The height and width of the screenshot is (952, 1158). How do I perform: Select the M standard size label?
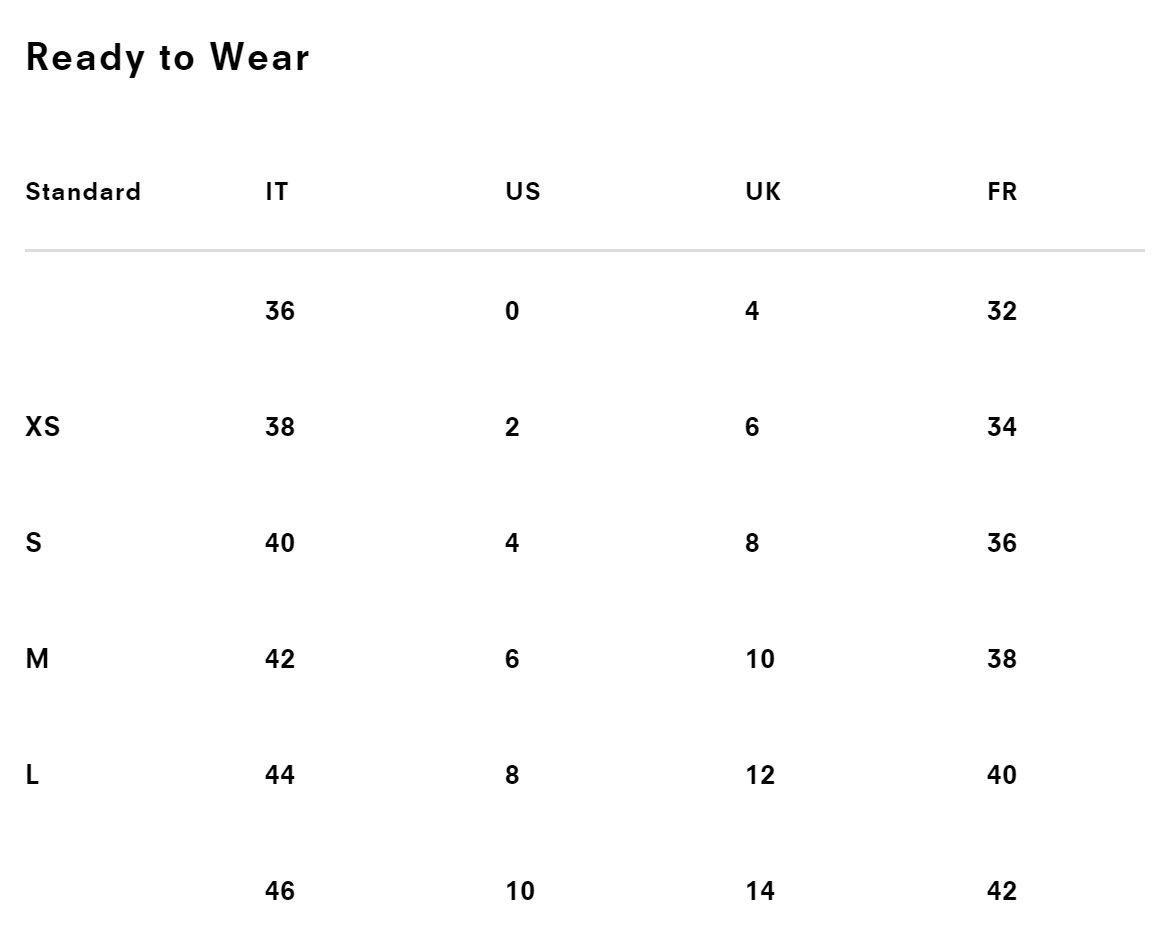click(x=36, y=659)
